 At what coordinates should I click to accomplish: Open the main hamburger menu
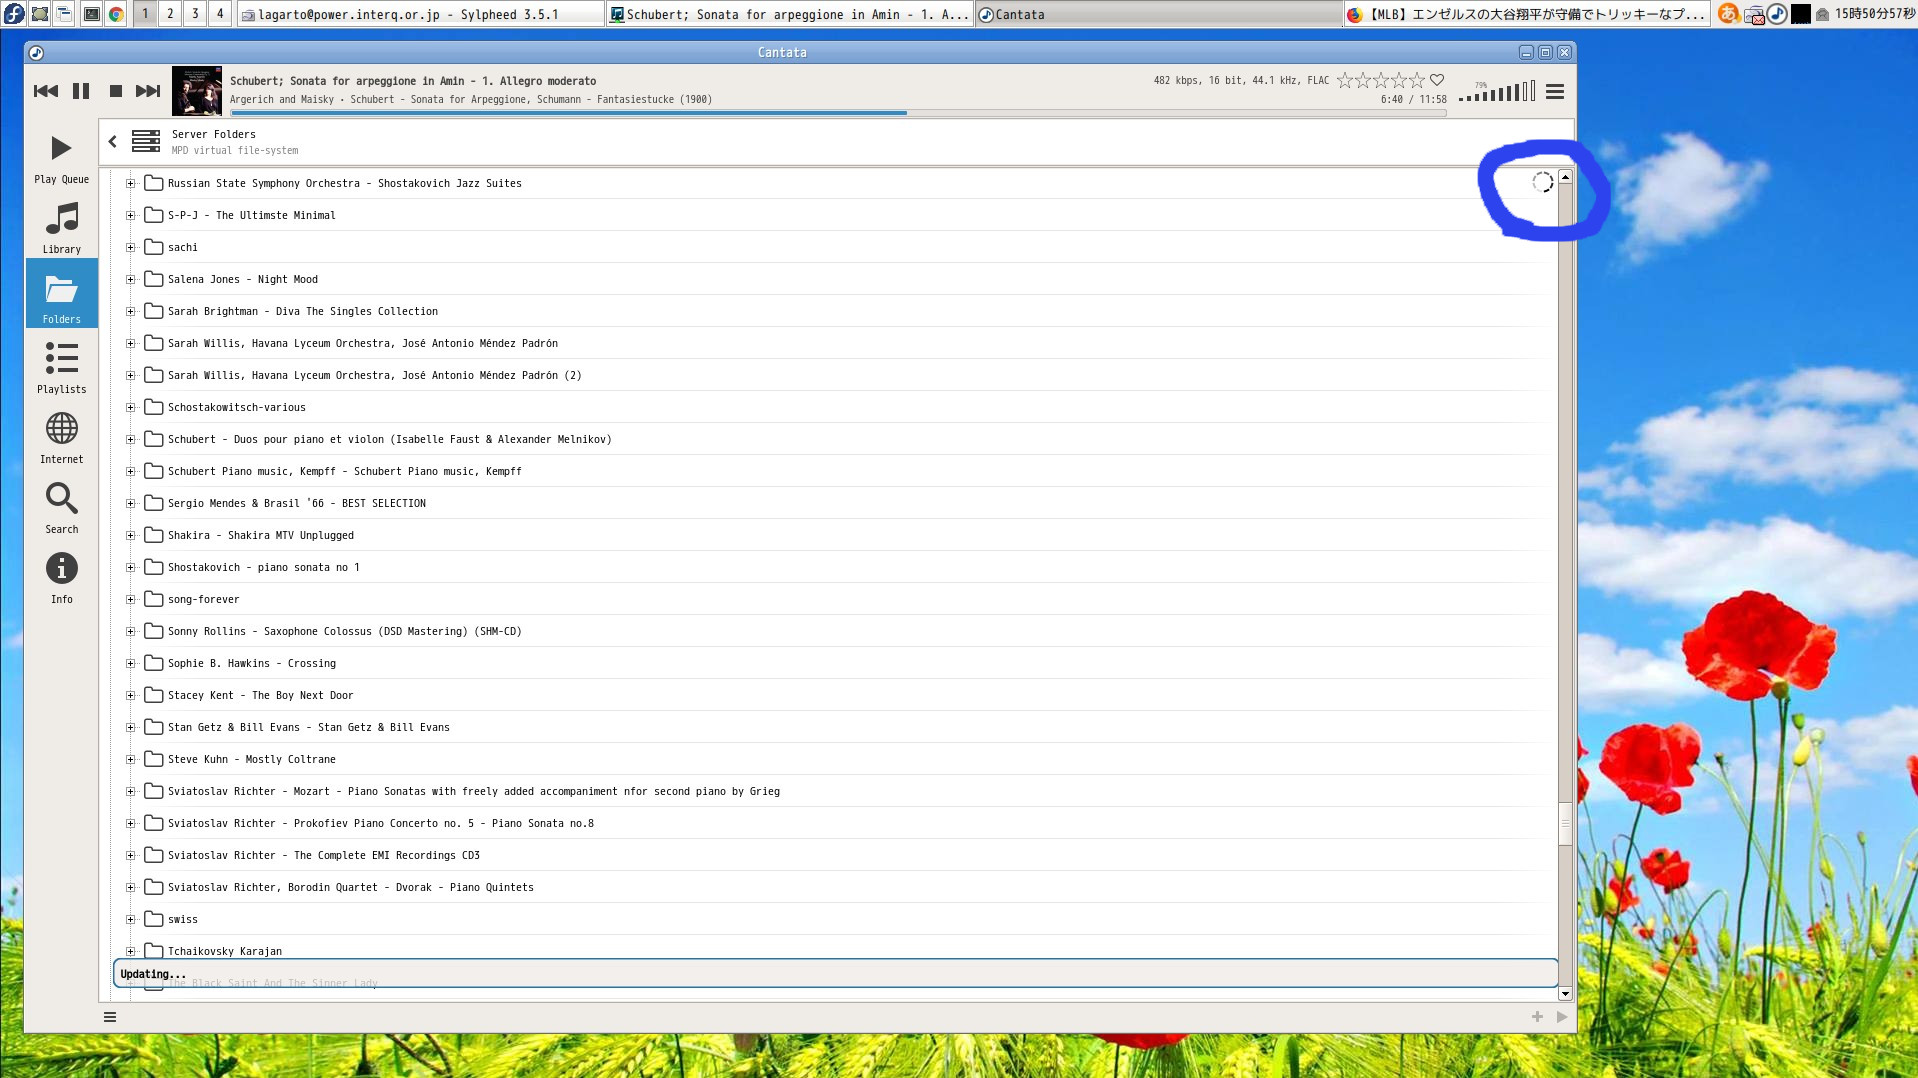click(1555, 92)
